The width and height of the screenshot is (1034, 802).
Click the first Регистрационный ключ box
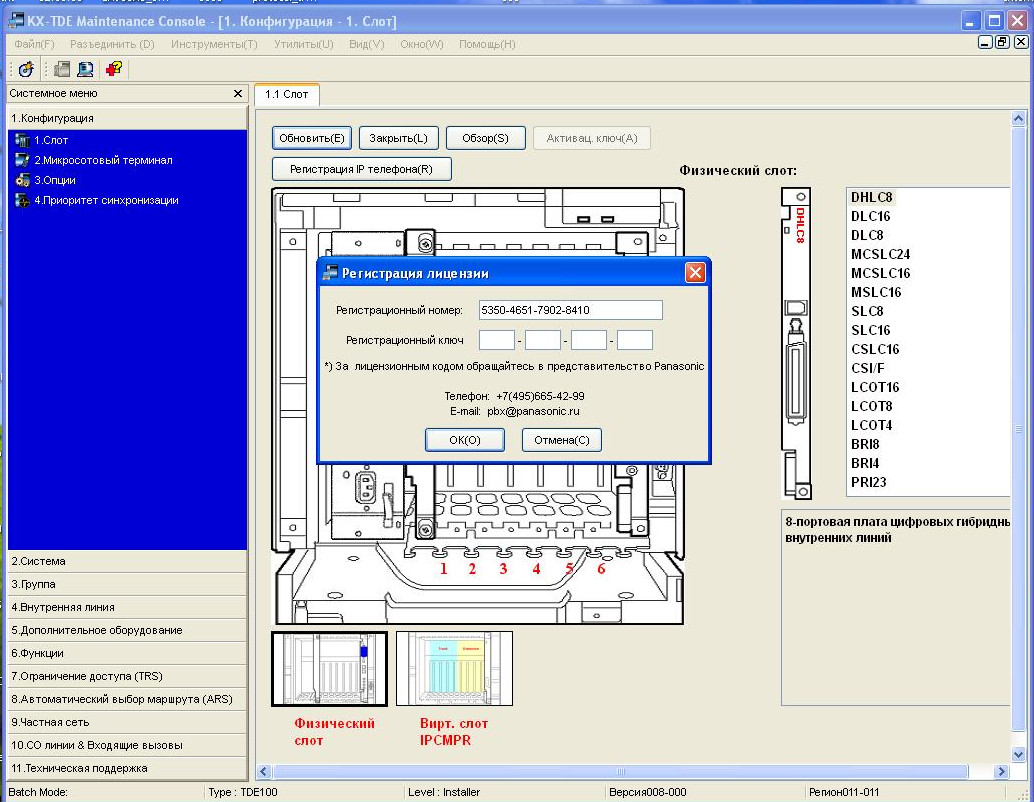point(497,340)
